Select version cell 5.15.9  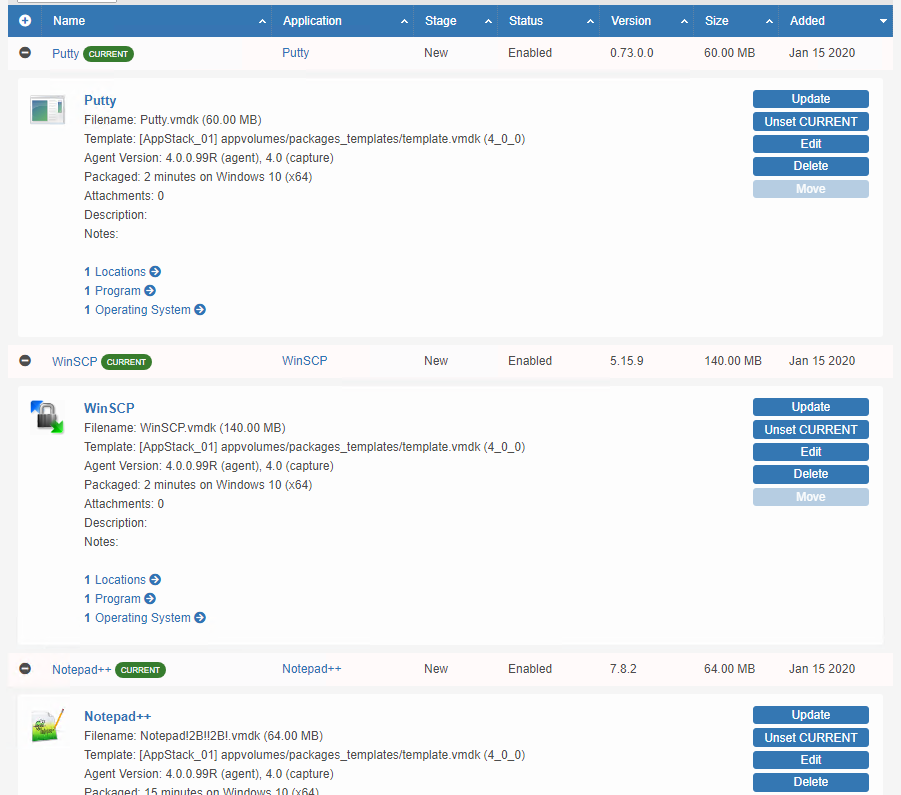[626, 361]
